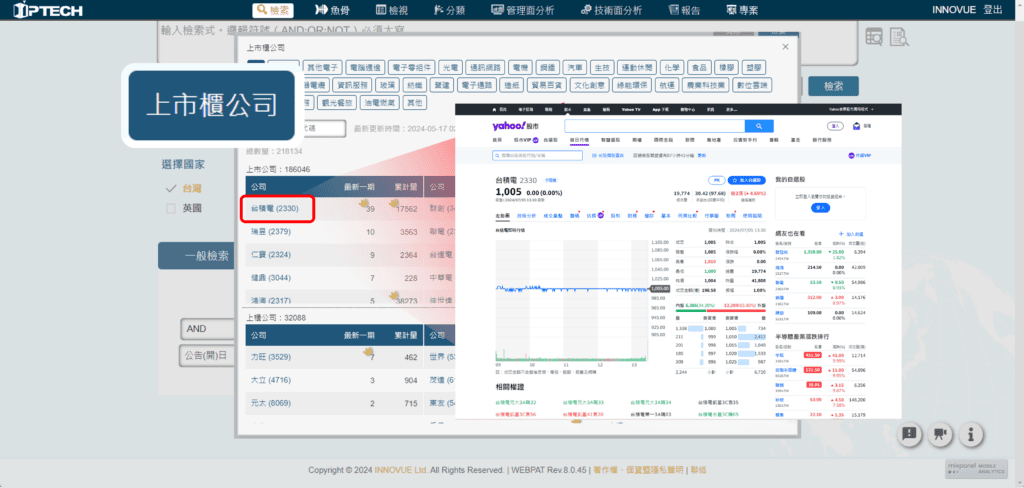1024x488 pixels.
Task: Click the round info icon
Action: tap(970, 435)
